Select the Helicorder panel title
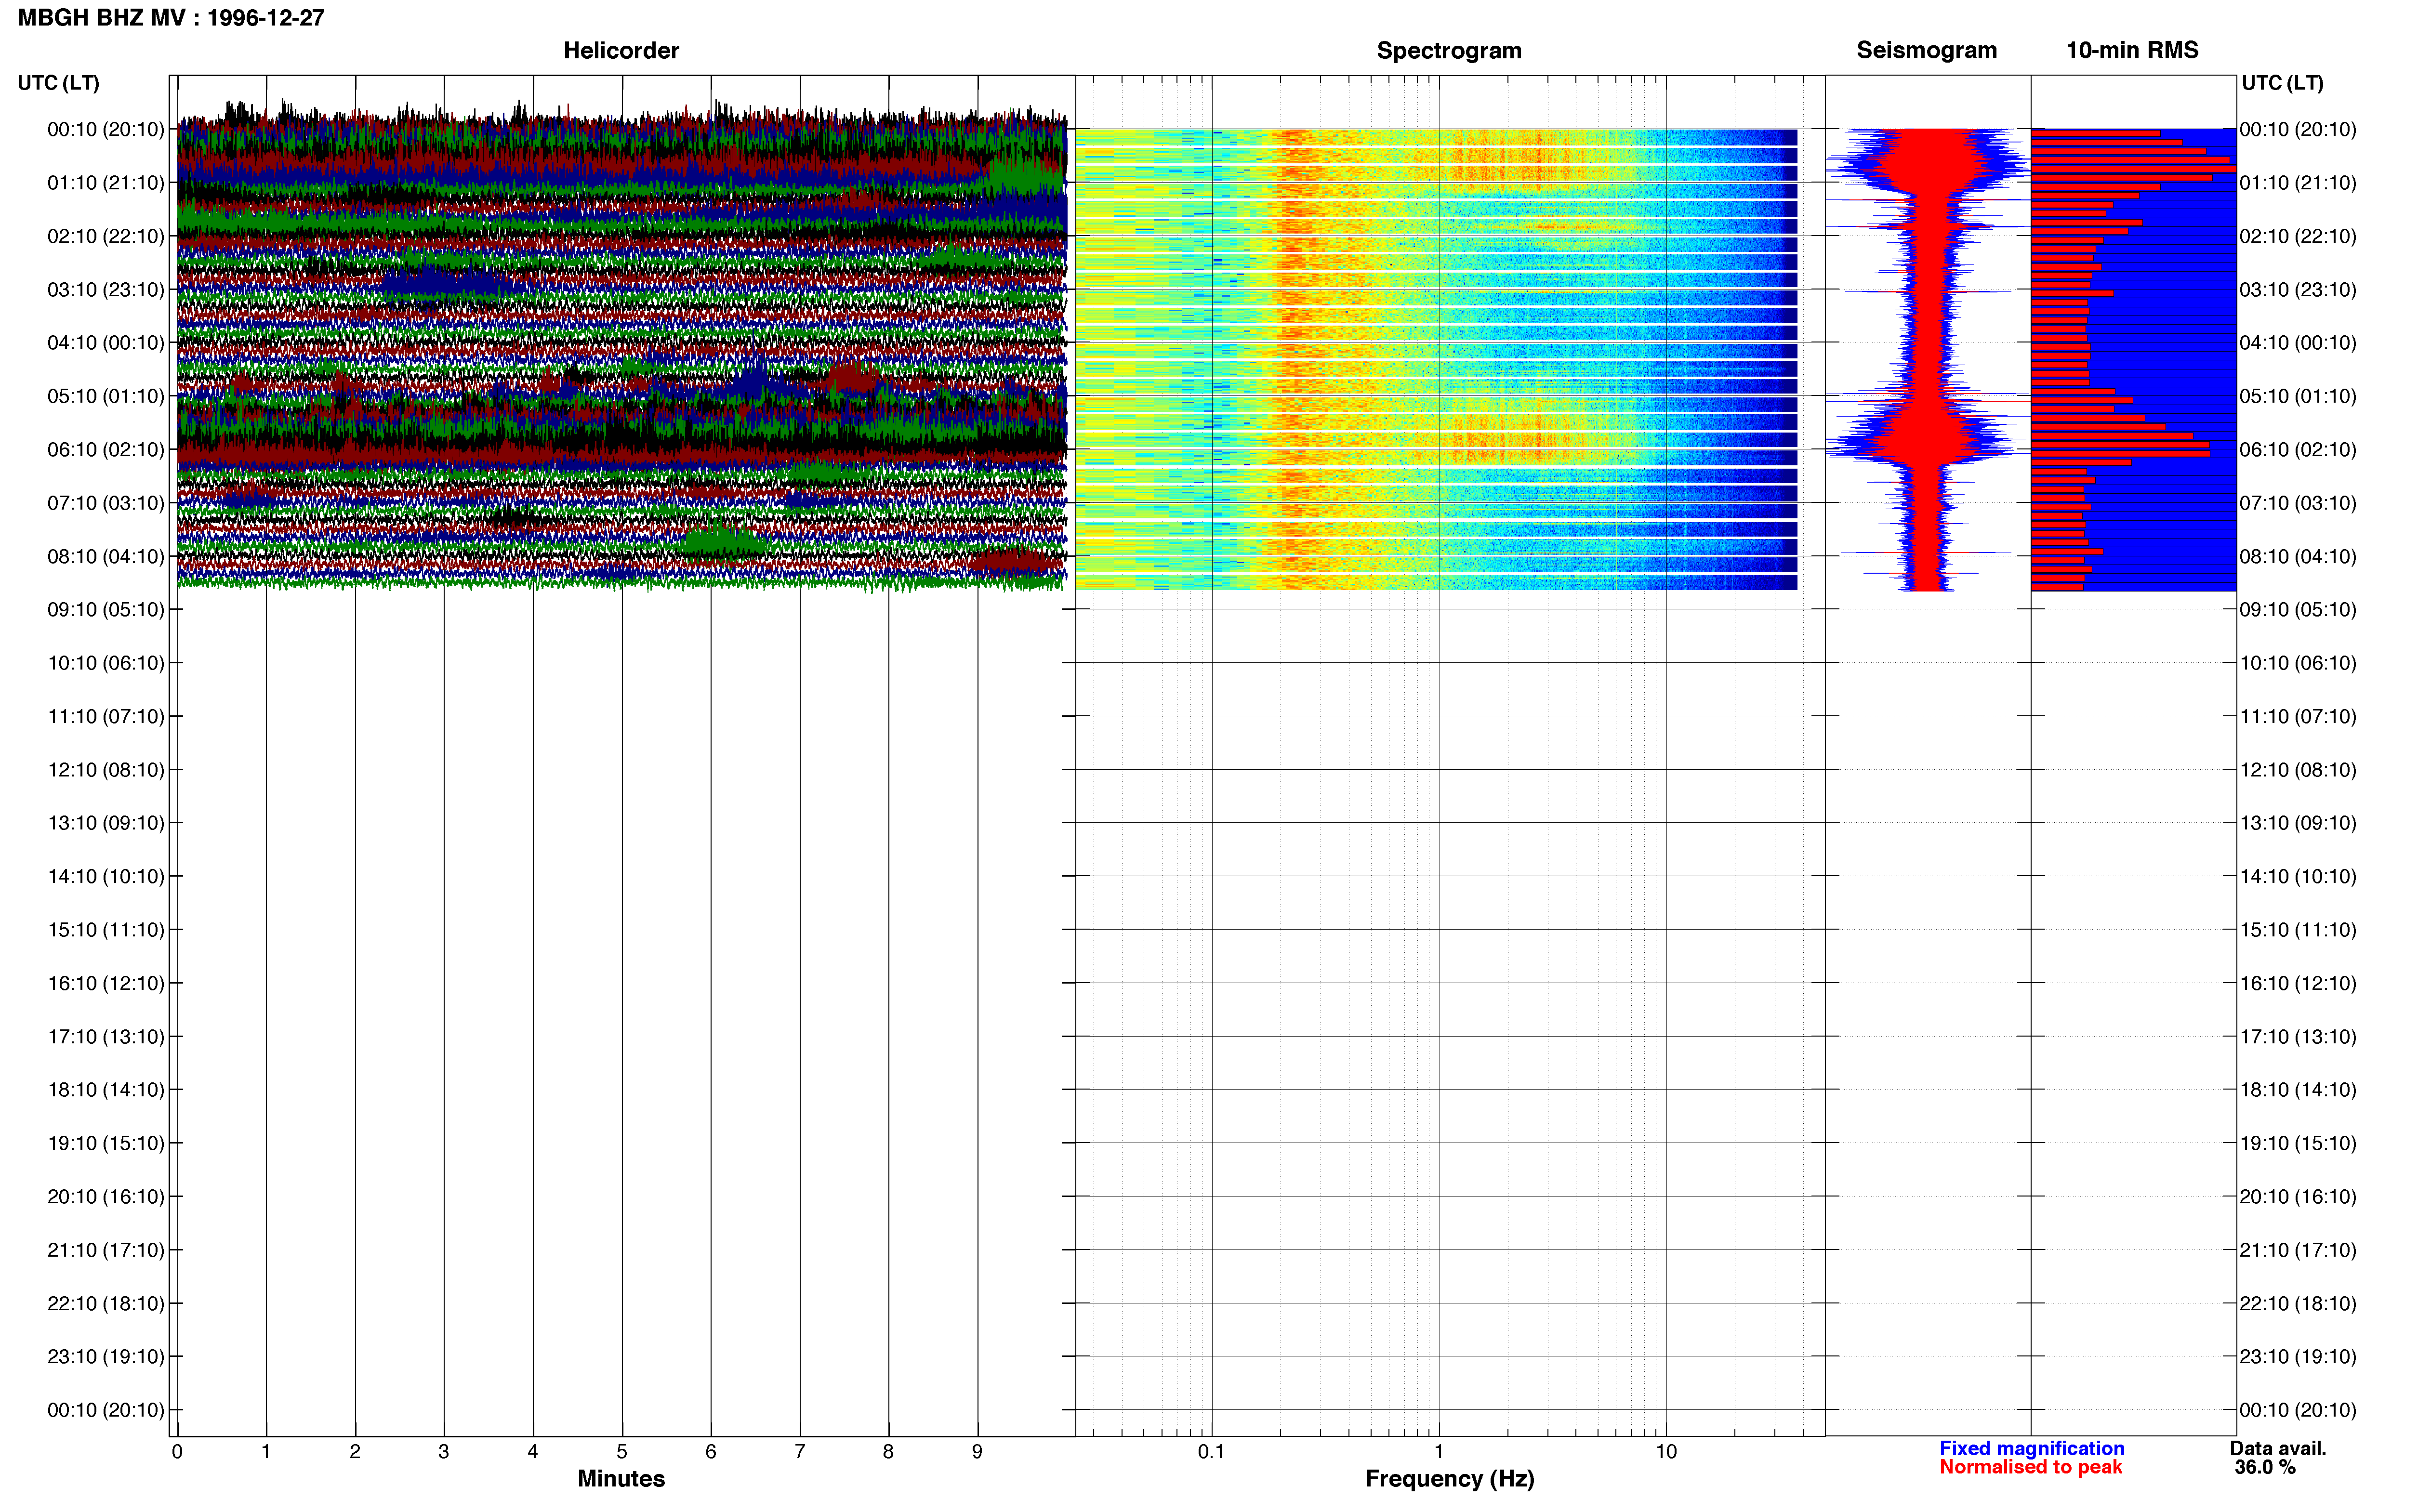Image resolution: width=2418 pixels, height=1512 pixels. 621,50
